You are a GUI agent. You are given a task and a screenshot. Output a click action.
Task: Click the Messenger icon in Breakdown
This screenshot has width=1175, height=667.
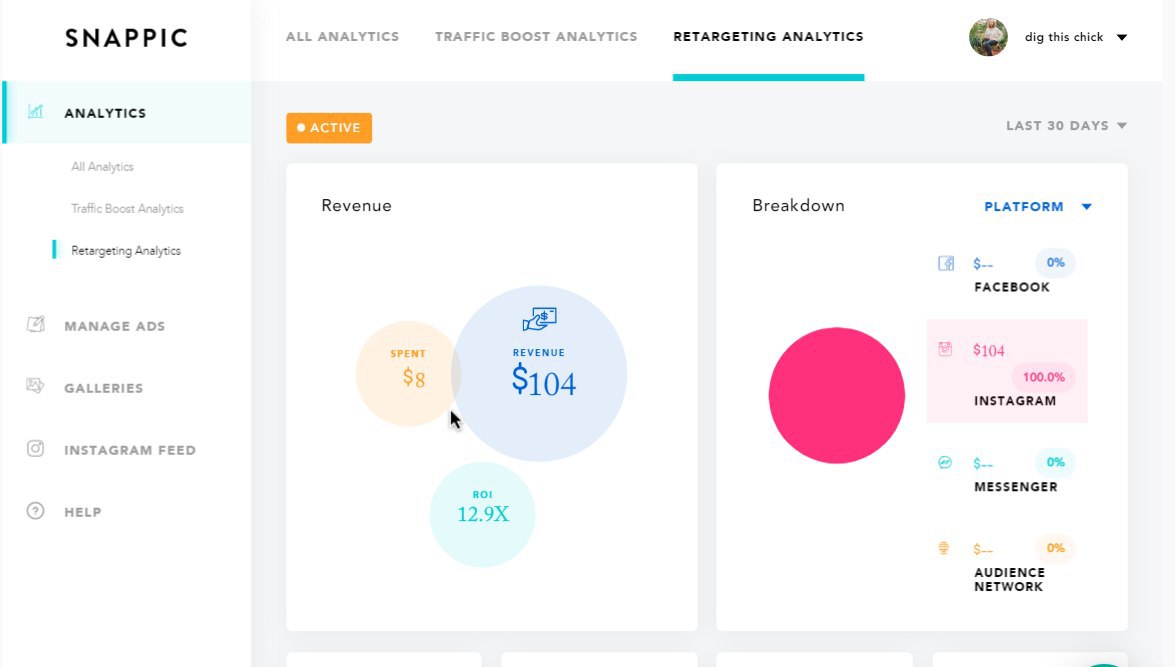pos(945,463)
